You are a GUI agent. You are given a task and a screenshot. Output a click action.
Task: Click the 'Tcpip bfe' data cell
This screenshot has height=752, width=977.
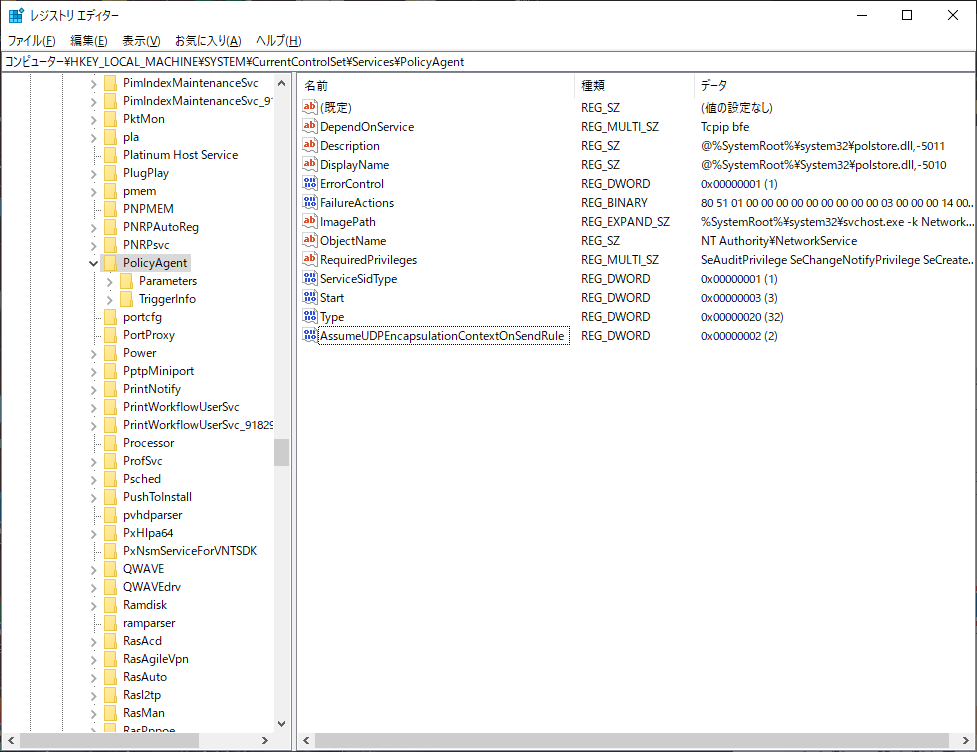tap(725, 126)
